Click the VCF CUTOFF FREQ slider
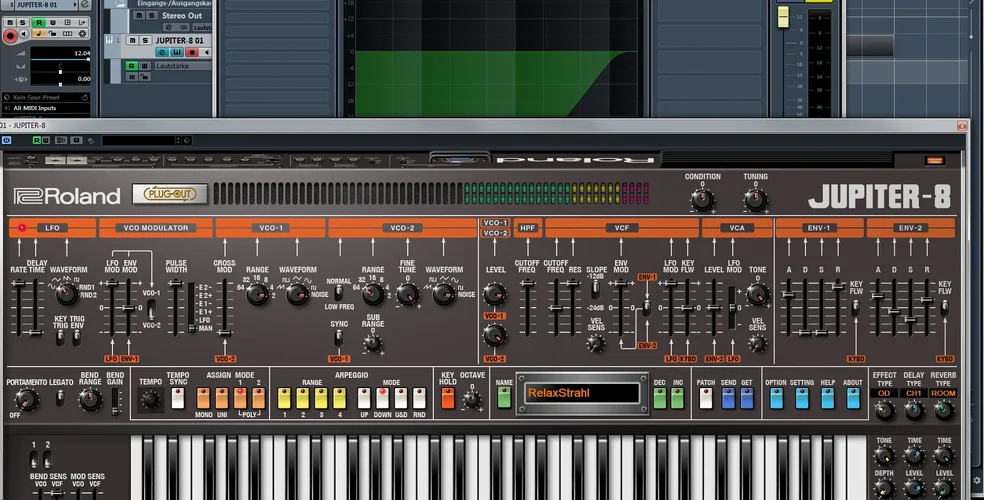Viewport: 984px width, 500px height. (x=555, y=307)
